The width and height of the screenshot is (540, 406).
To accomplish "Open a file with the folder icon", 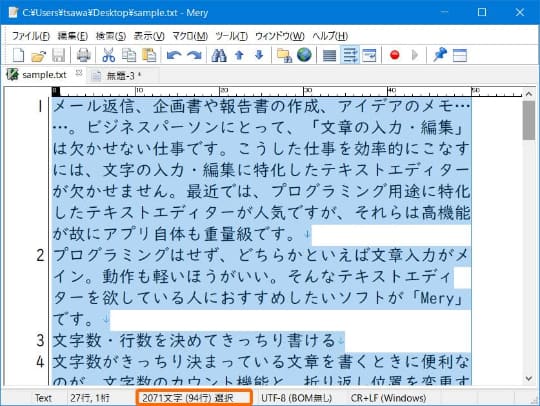I will tap(39, 55).
